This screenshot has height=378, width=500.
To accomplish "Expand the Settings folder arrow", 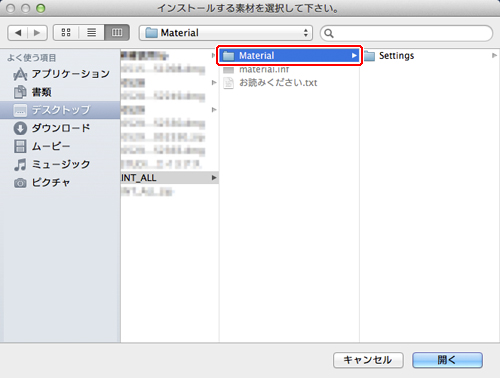I will point(494,56).
